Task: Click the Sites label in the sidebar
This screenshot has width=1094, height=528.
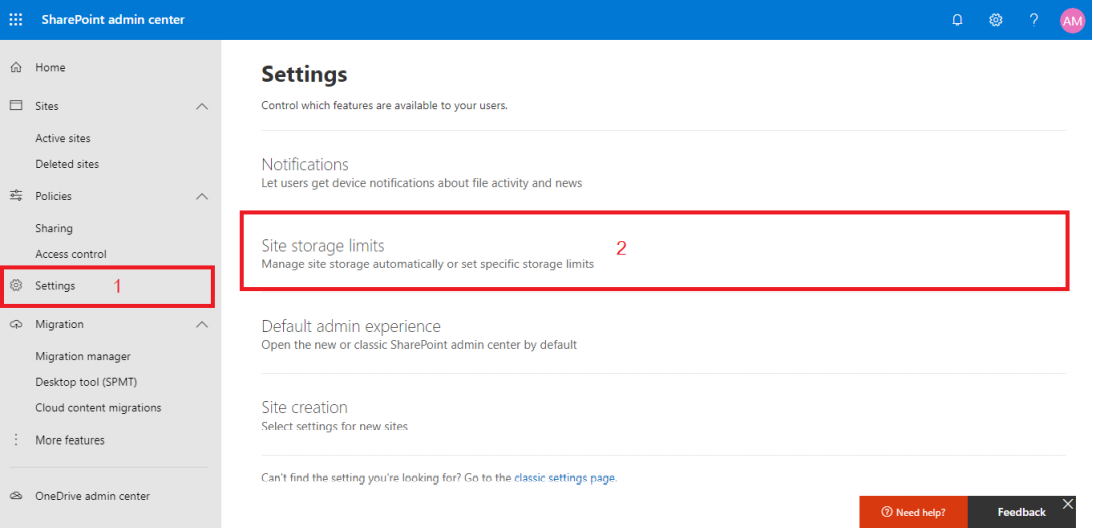Action: pyautogui.click(x=47, y=106)
